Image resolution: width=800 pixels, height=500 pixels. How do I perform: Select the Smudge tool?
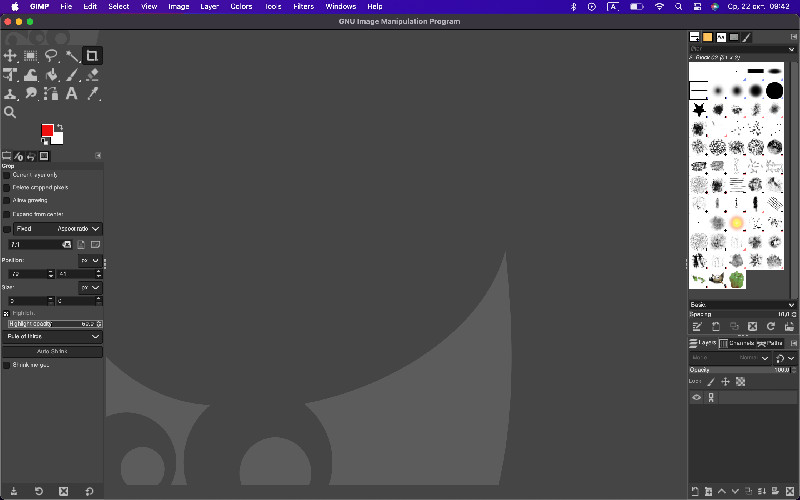[x=31, y=93]
